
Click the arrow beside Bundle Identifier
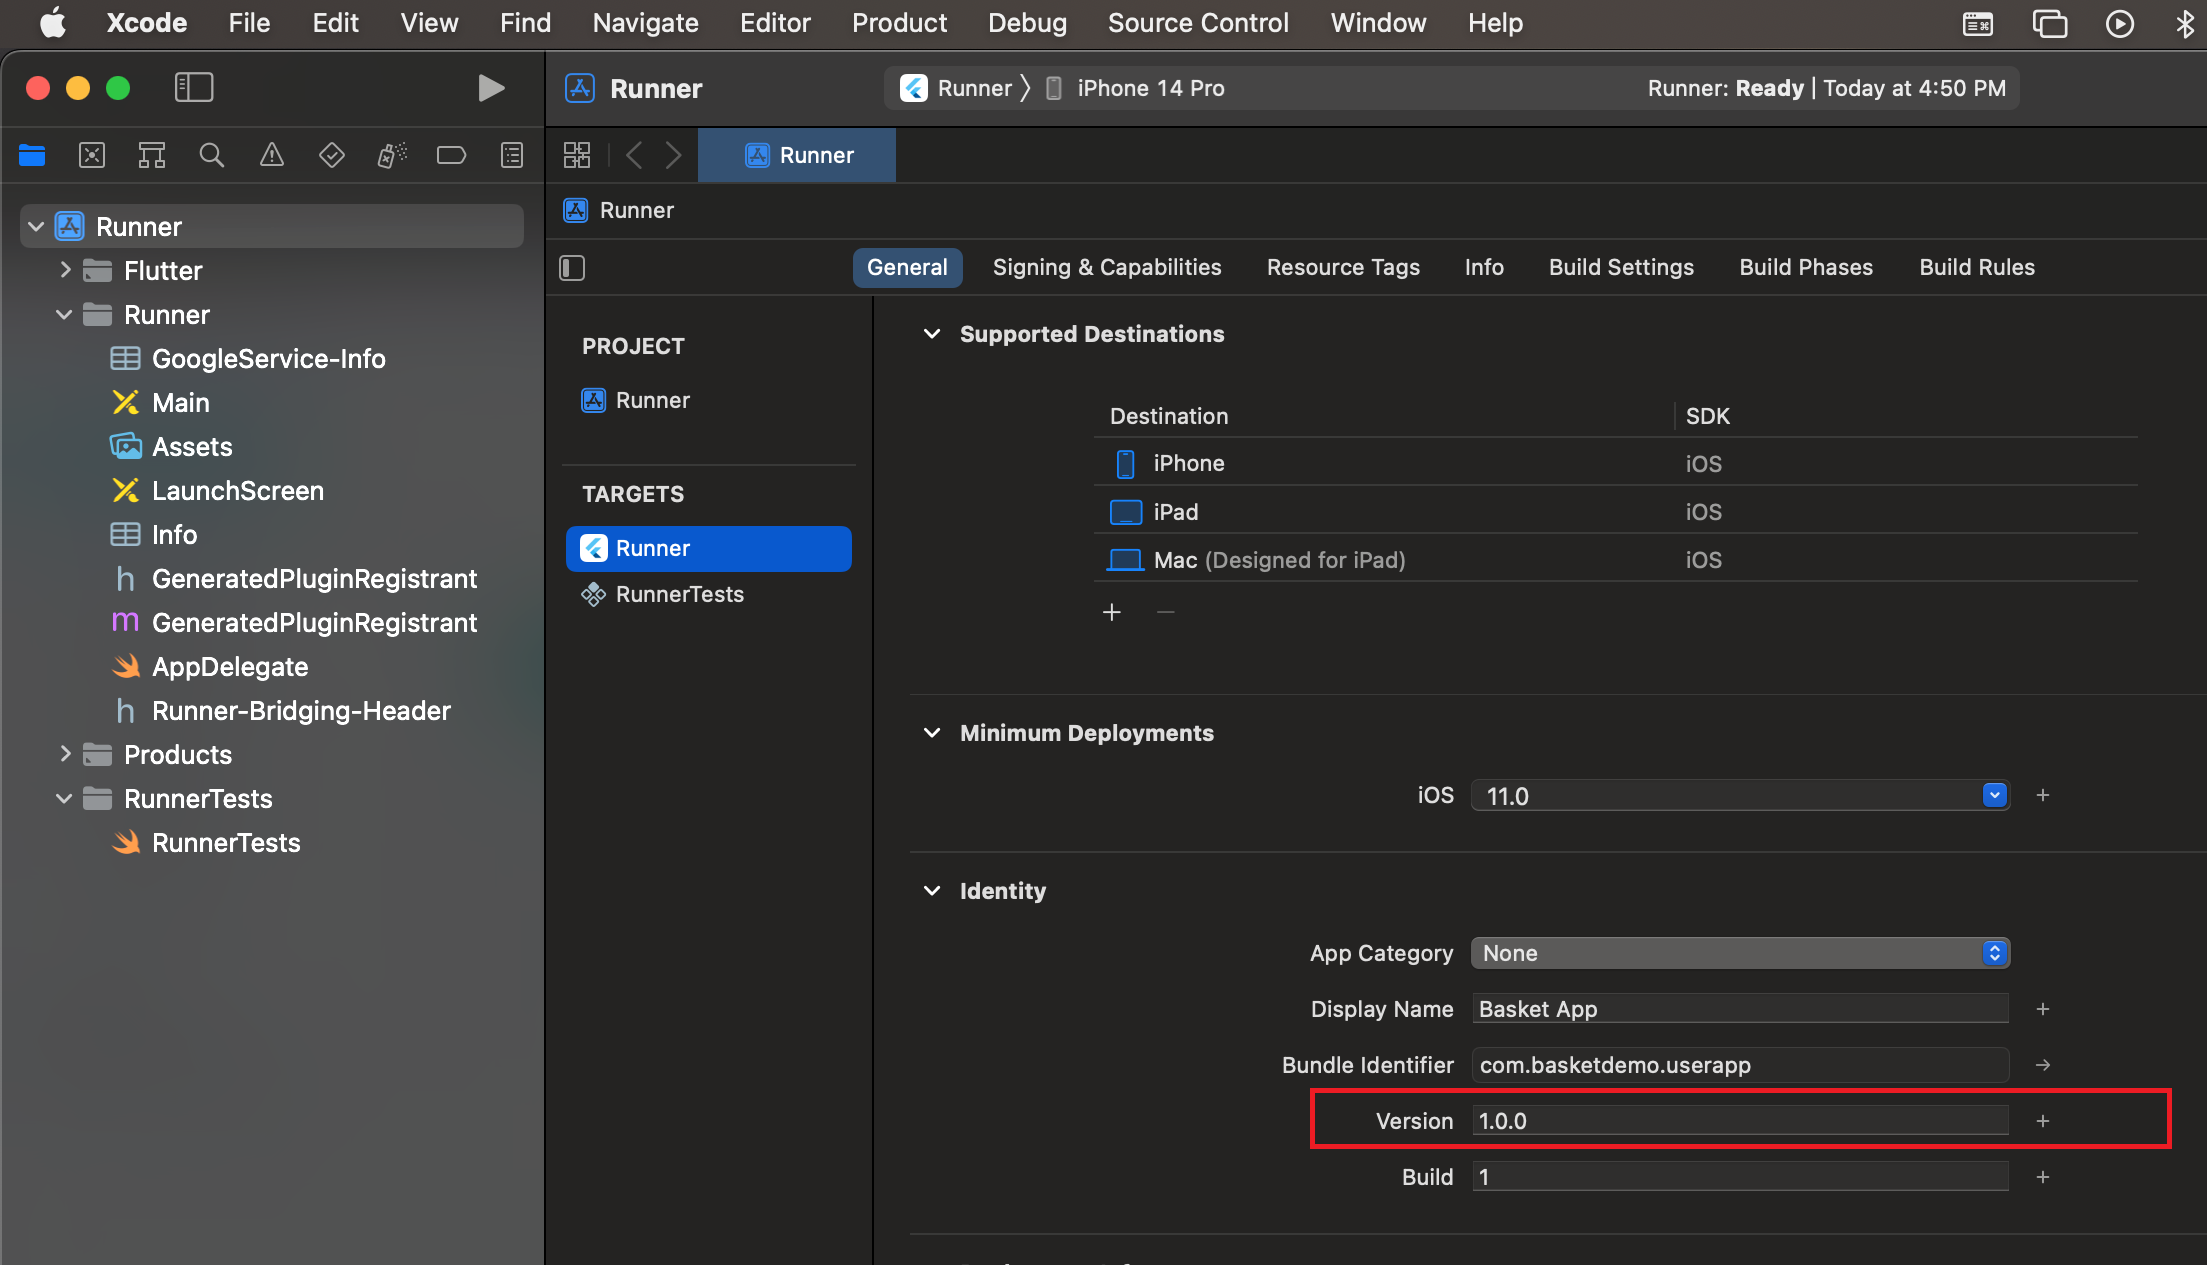(x=2043, y=1065)
